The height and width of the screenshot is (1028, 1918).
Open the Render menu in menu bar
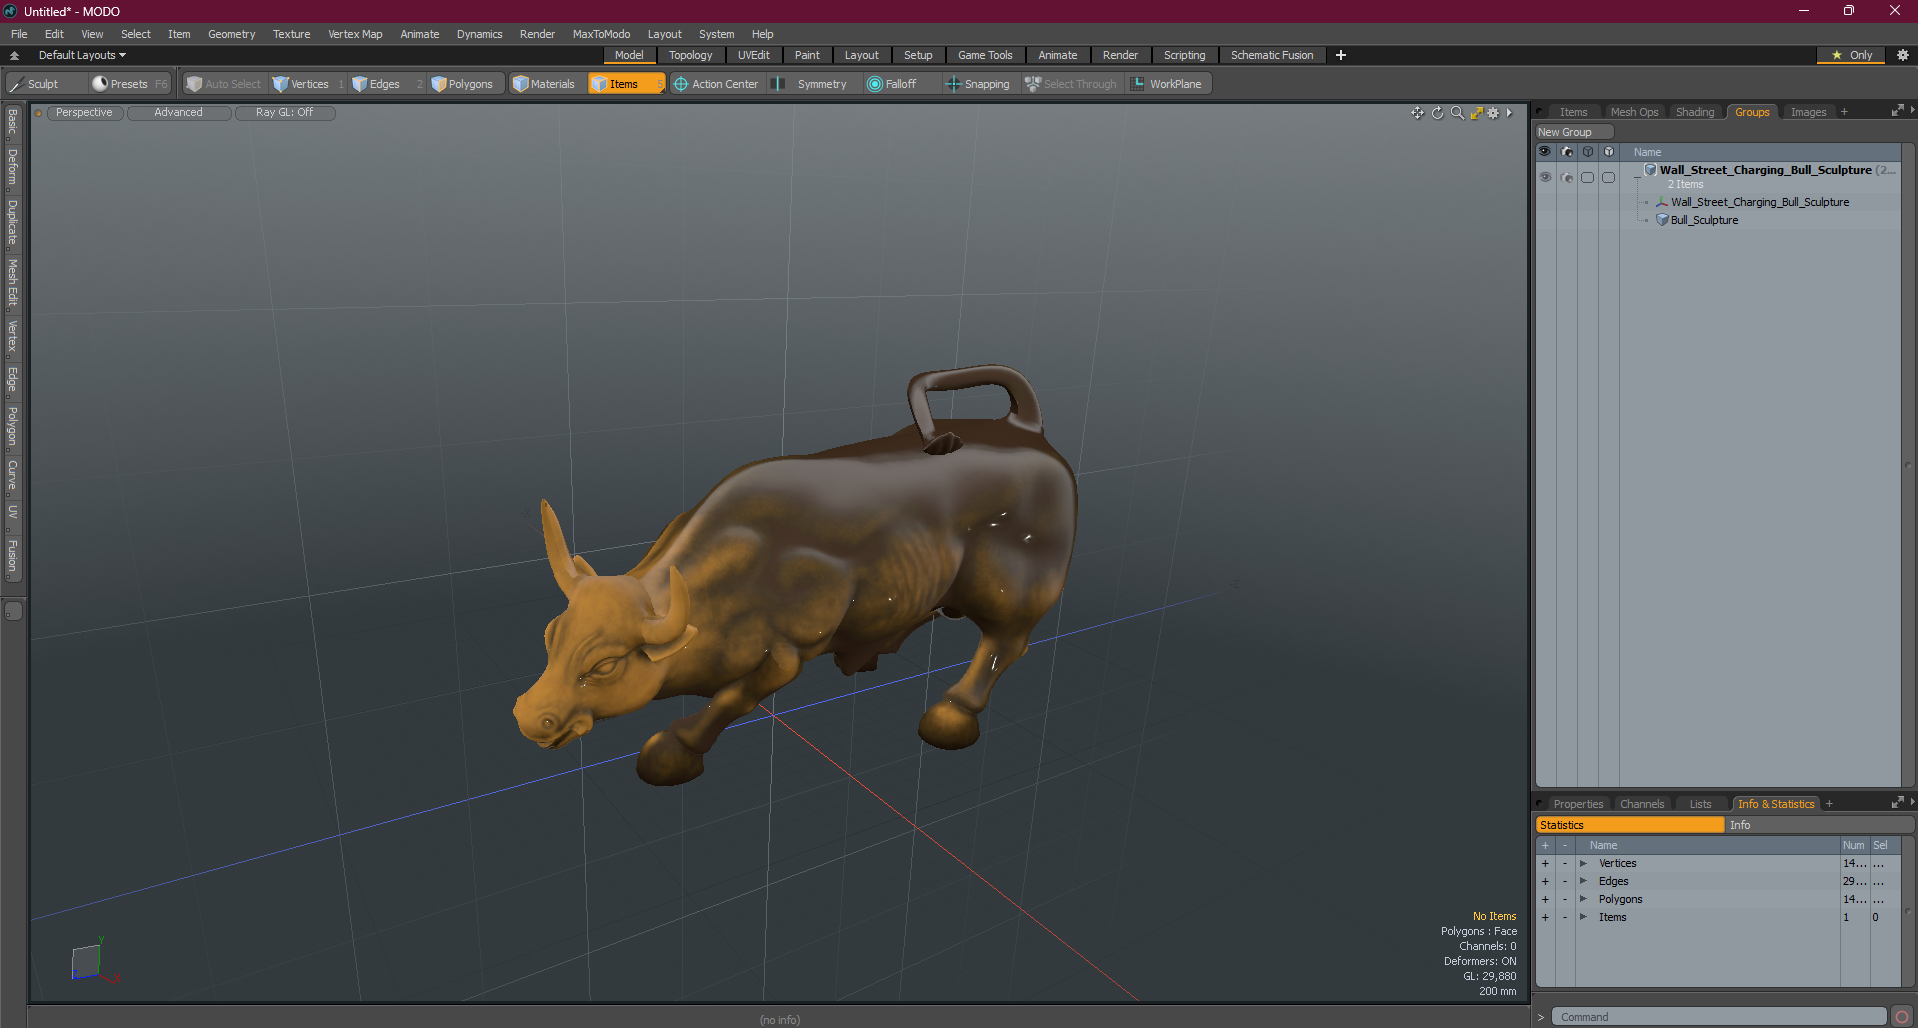point(537,34)
